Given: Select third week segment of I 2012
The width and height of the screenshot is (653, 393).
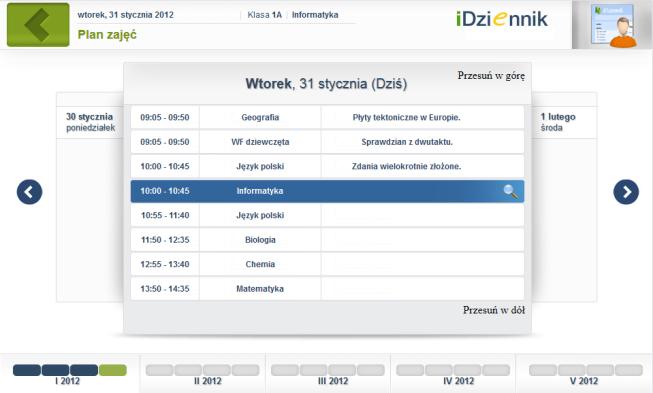Looking at the screenshot, I should coord(84,370).
